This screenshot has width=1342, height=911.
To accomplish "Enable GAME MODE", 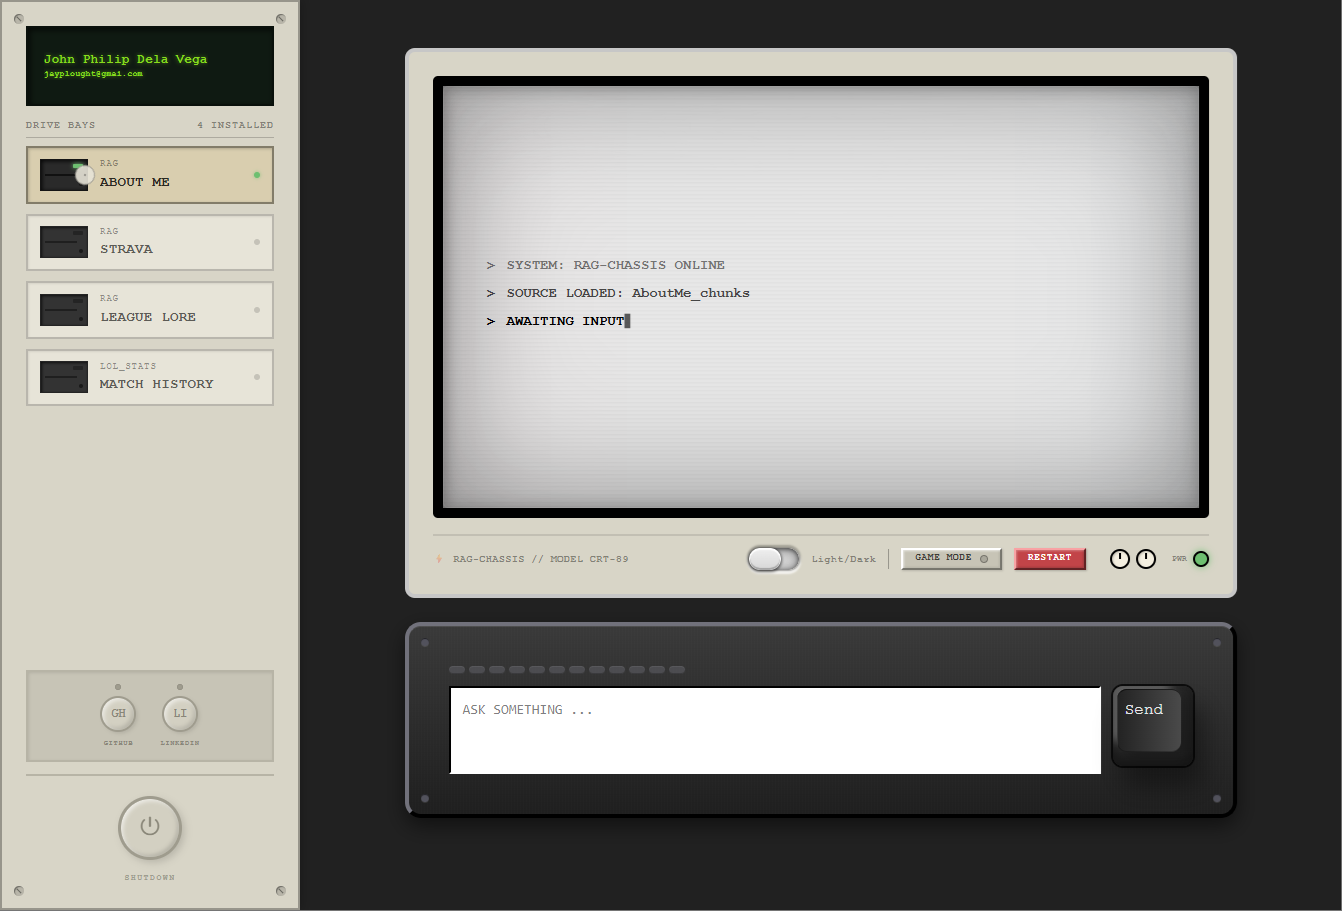I will (x=951, y=558).
